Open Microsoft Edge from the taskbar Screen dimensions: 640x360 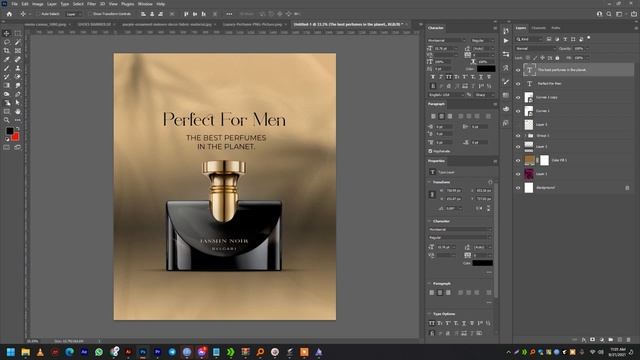pos(69,352)
